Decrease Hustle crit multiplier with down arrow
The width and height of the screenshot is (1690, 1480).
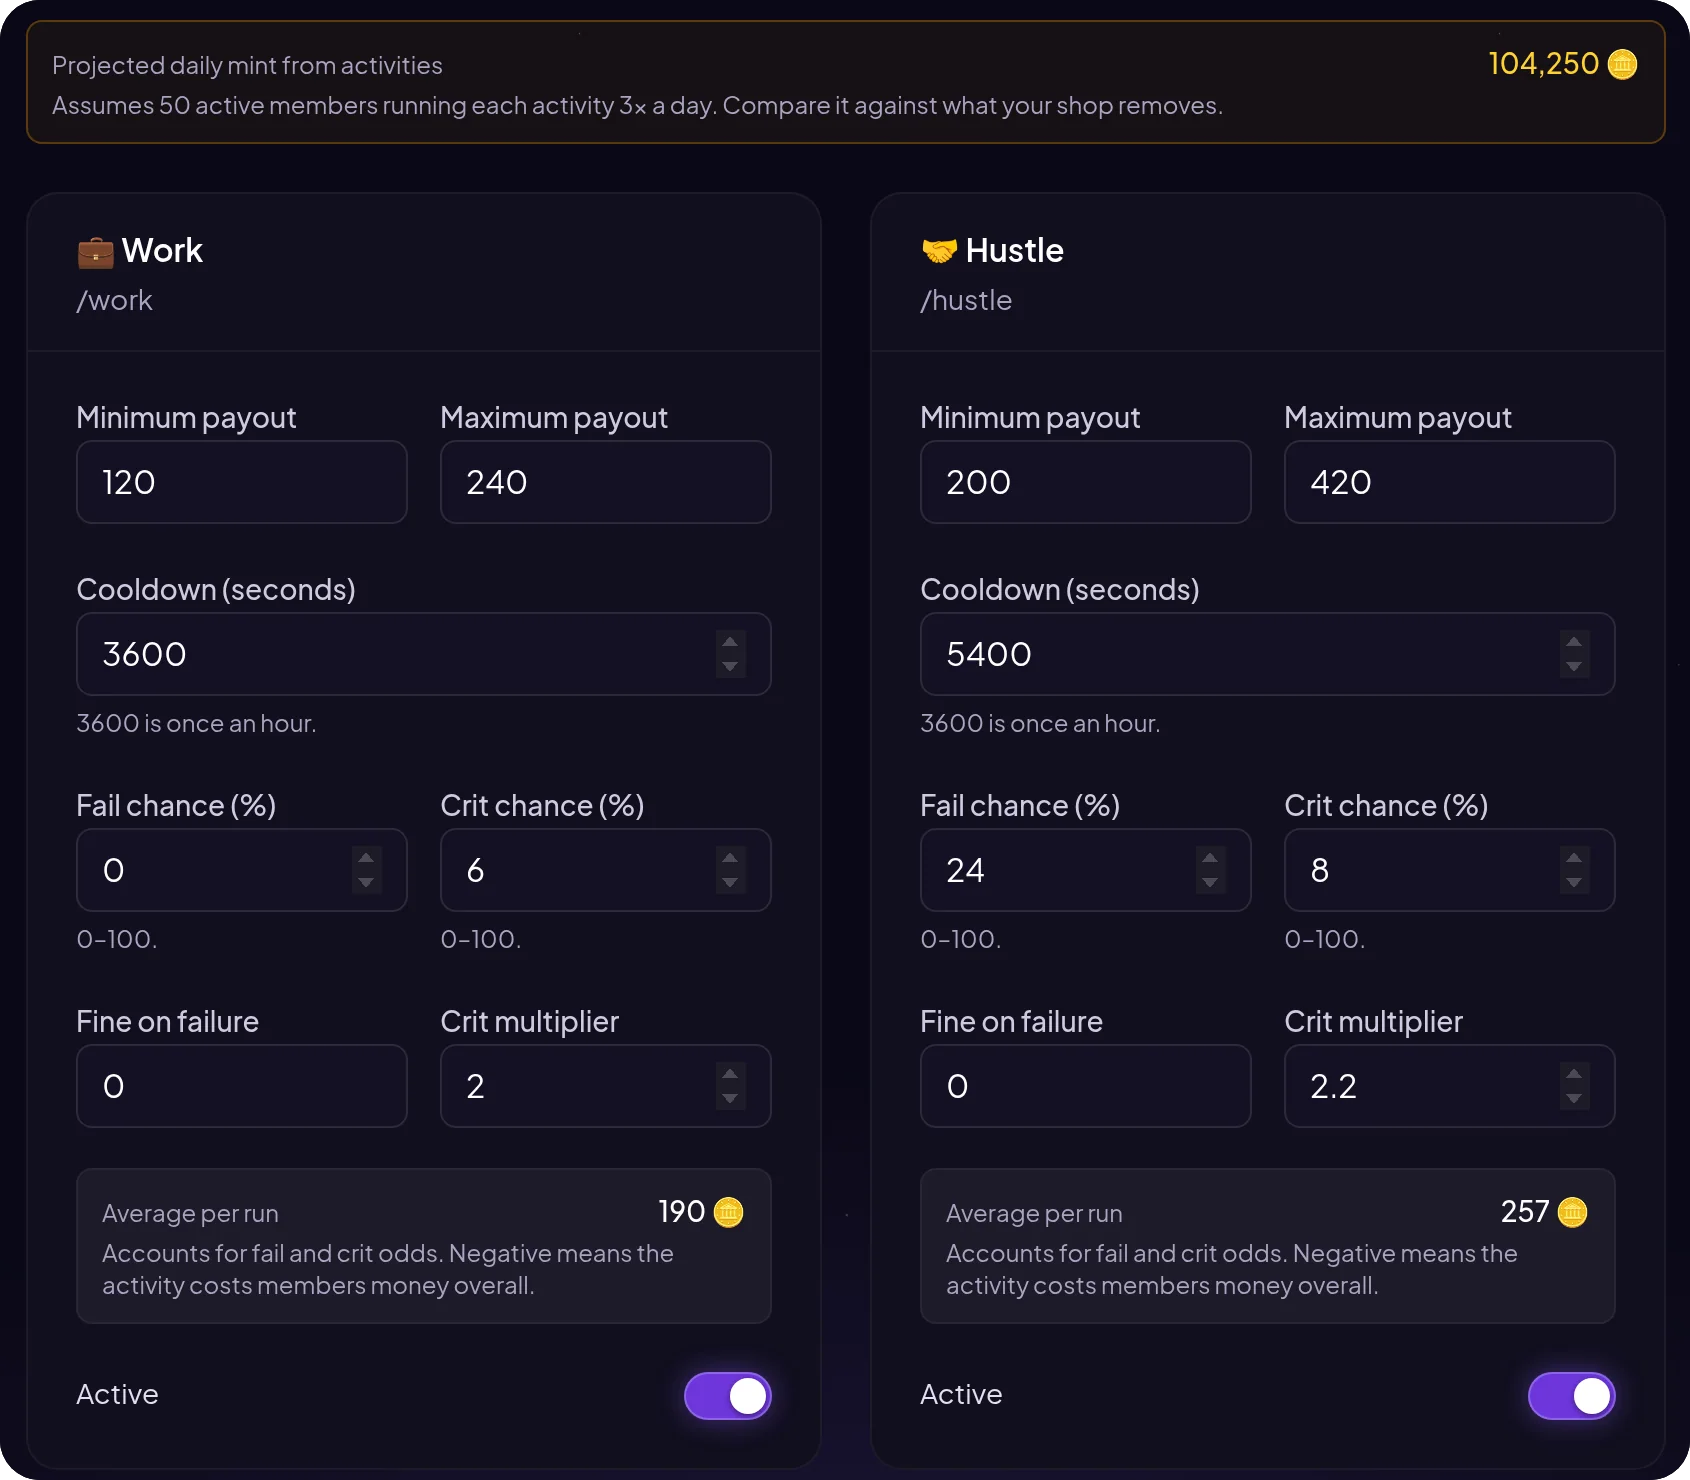tap(1574, 1098)
